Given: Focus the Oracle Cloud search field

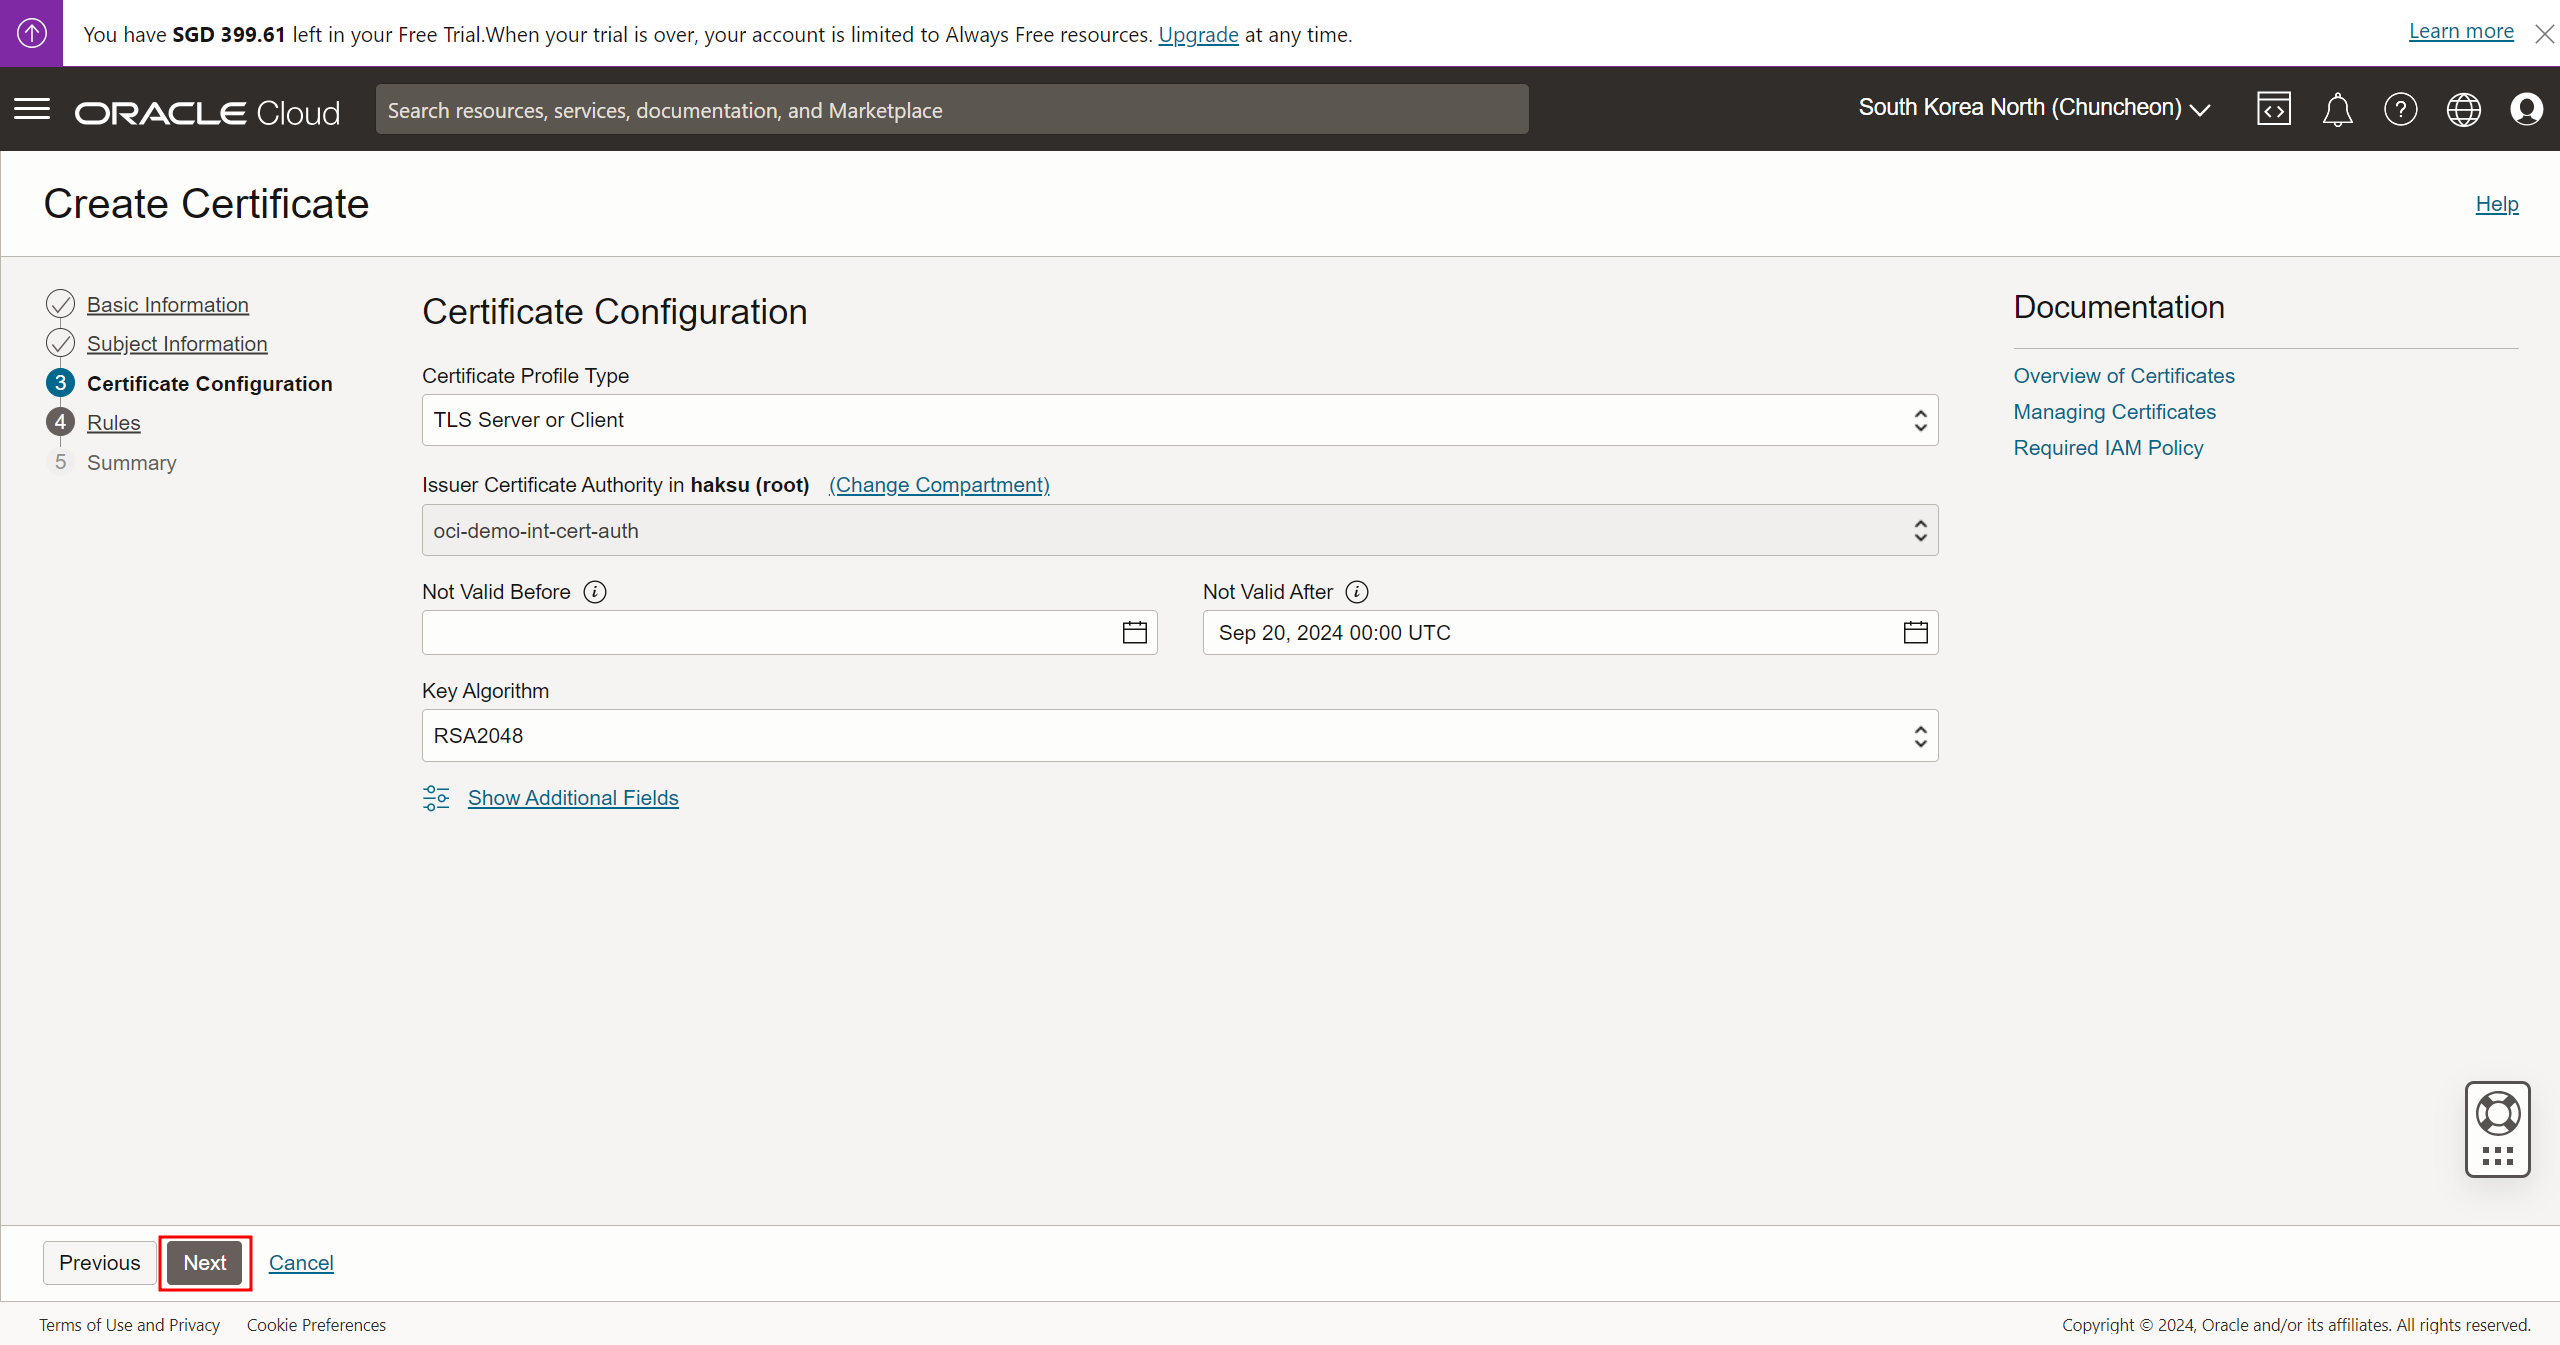Looking at the screenshot, I should [951, 110].
